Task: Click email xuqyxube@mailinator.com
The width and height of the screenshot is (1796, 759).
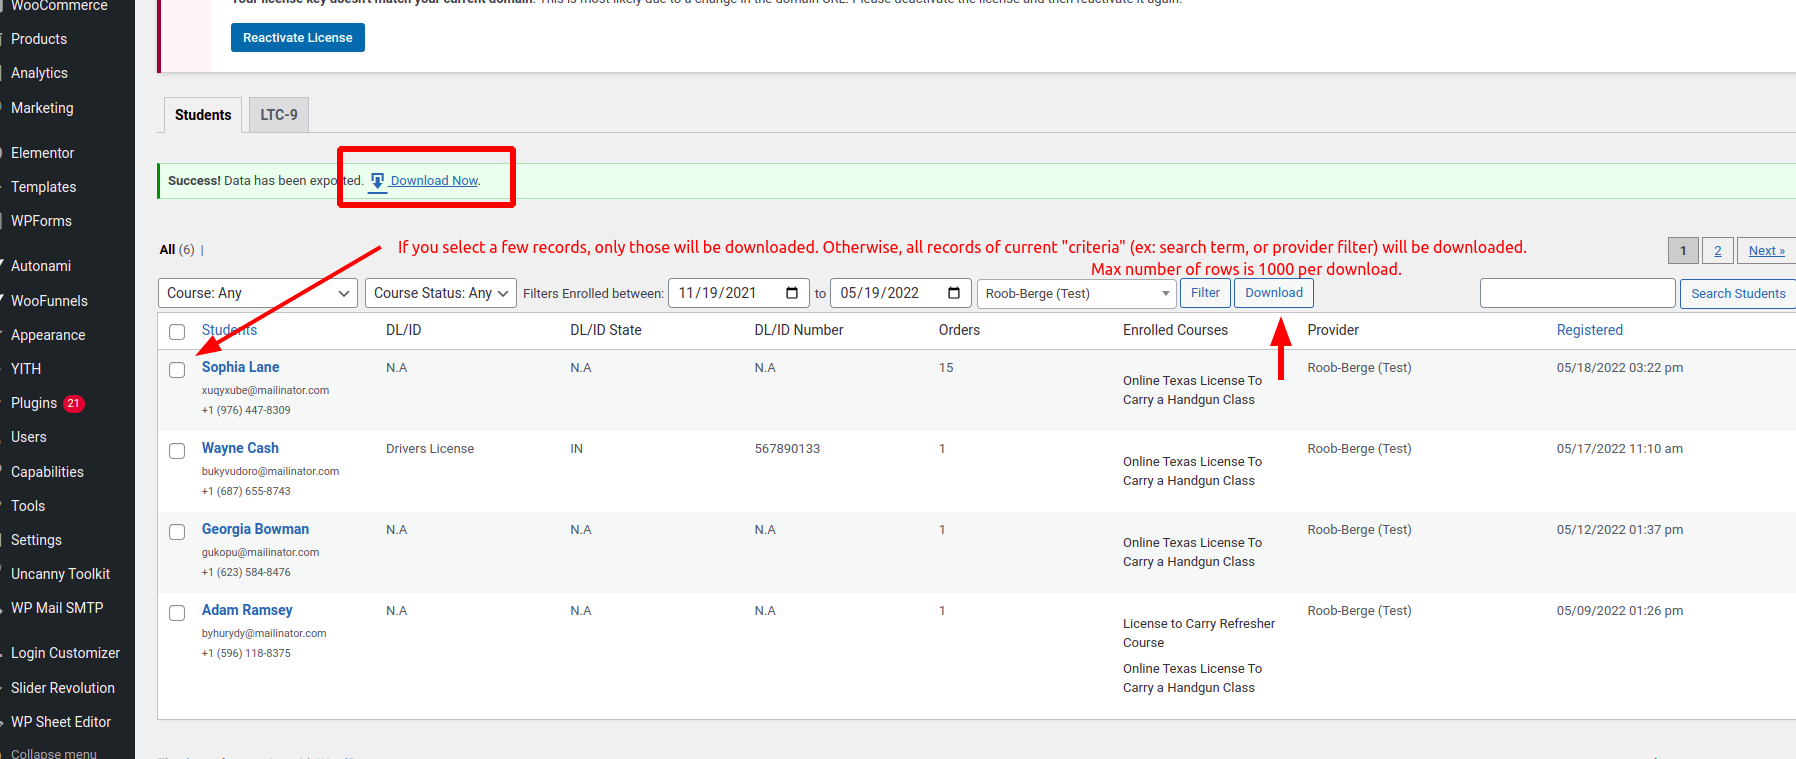Action: pyautogui.click(x=265, y=390)
